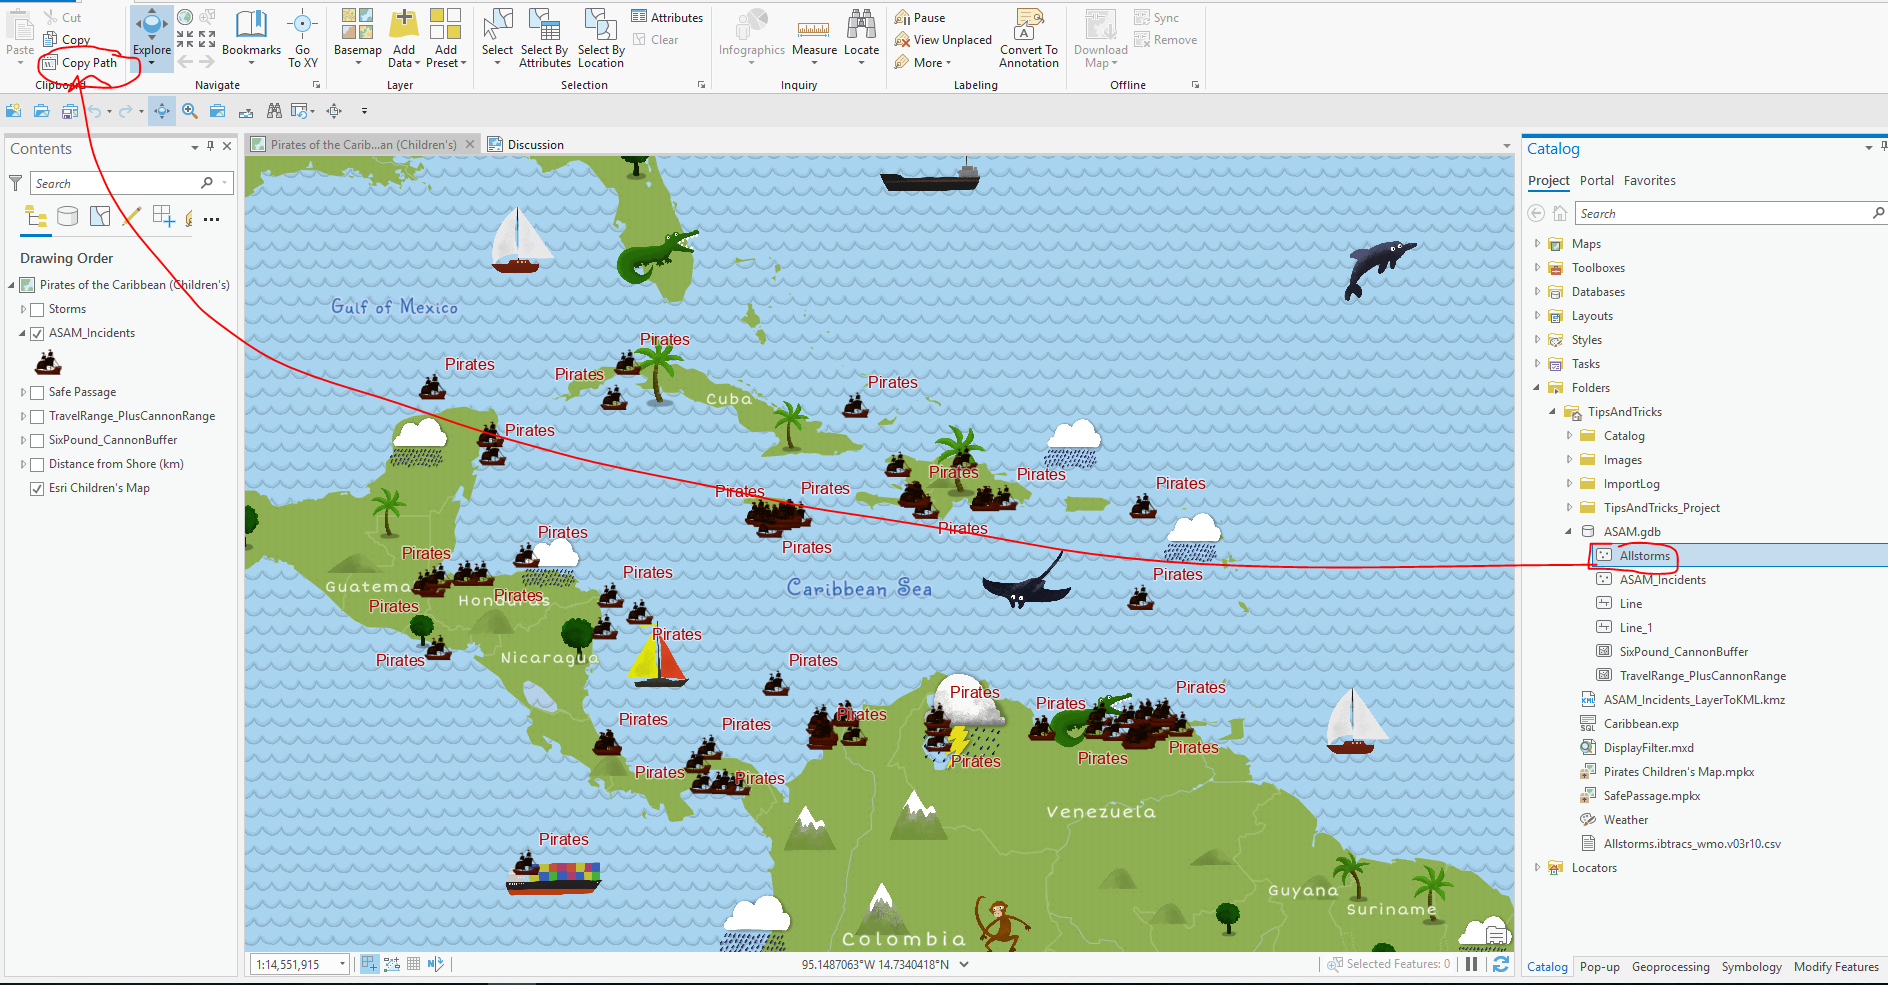The image size is (1888, 985).
Task: Turn on the Storms layer
Action: [37, 310]
